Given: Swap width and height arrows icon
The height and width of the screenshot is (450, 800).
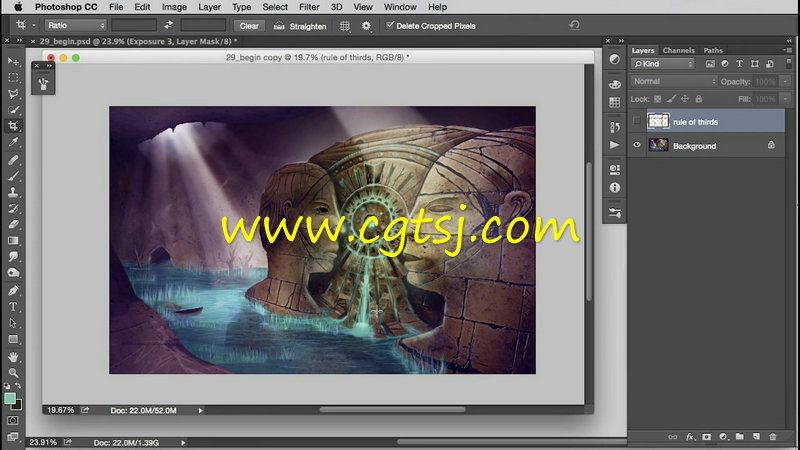Looking at the screenshot, I should (x=168, y=25).
